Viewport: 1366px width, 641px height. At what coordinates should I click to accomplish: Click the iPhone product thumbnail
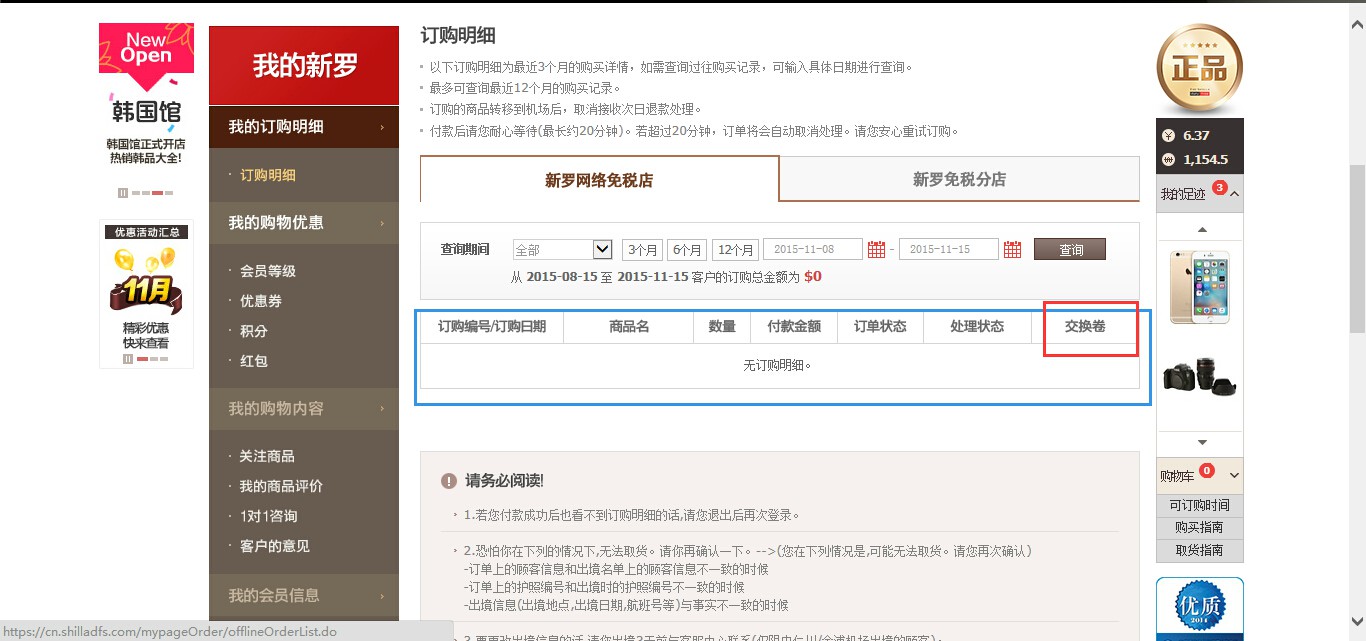click(x=1199, y=287)
